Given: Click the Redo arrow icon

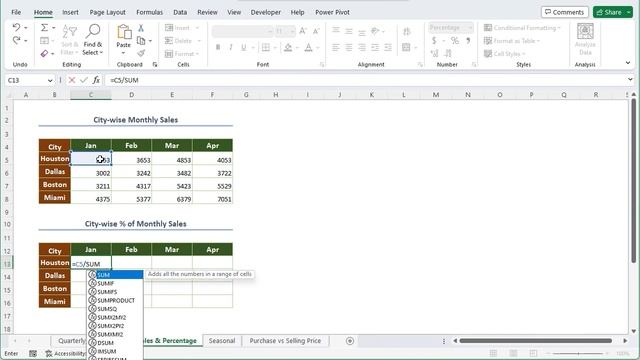Looking at the screenshot, I should click(16, 40).
